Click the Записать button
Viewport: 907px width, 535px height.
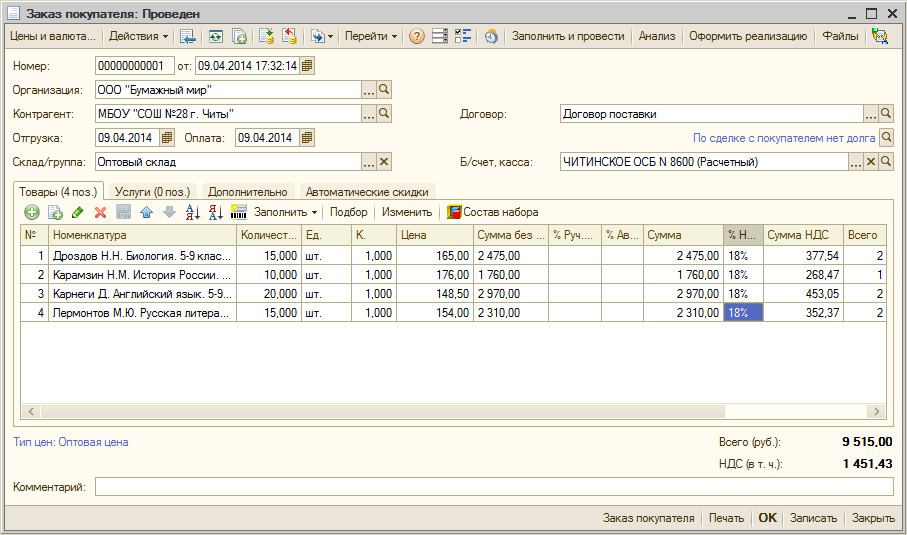(813, 518)
